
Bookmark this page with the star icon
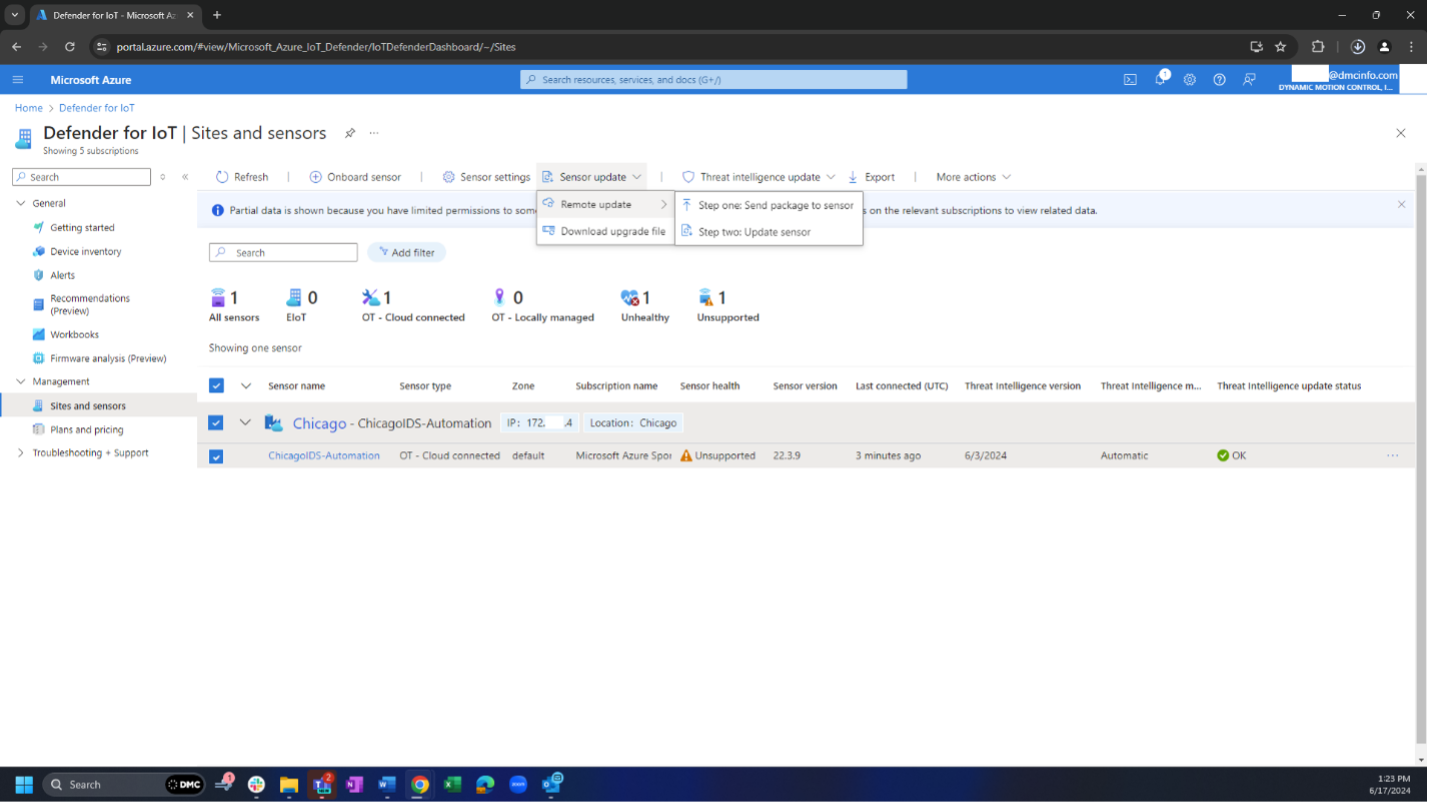tap(1280, 46)
